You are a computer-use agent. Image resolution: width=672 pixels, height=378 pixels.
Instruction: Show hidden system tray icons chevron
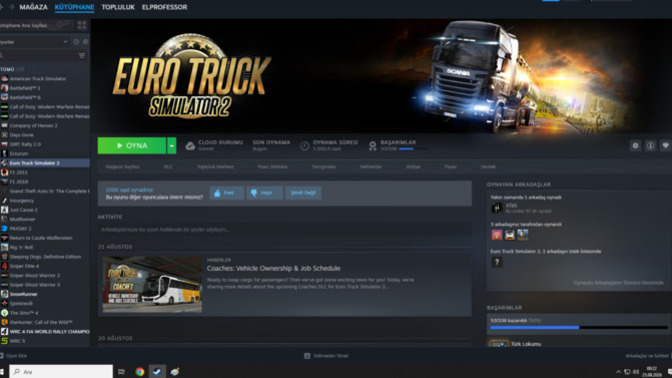click(618, 372)
